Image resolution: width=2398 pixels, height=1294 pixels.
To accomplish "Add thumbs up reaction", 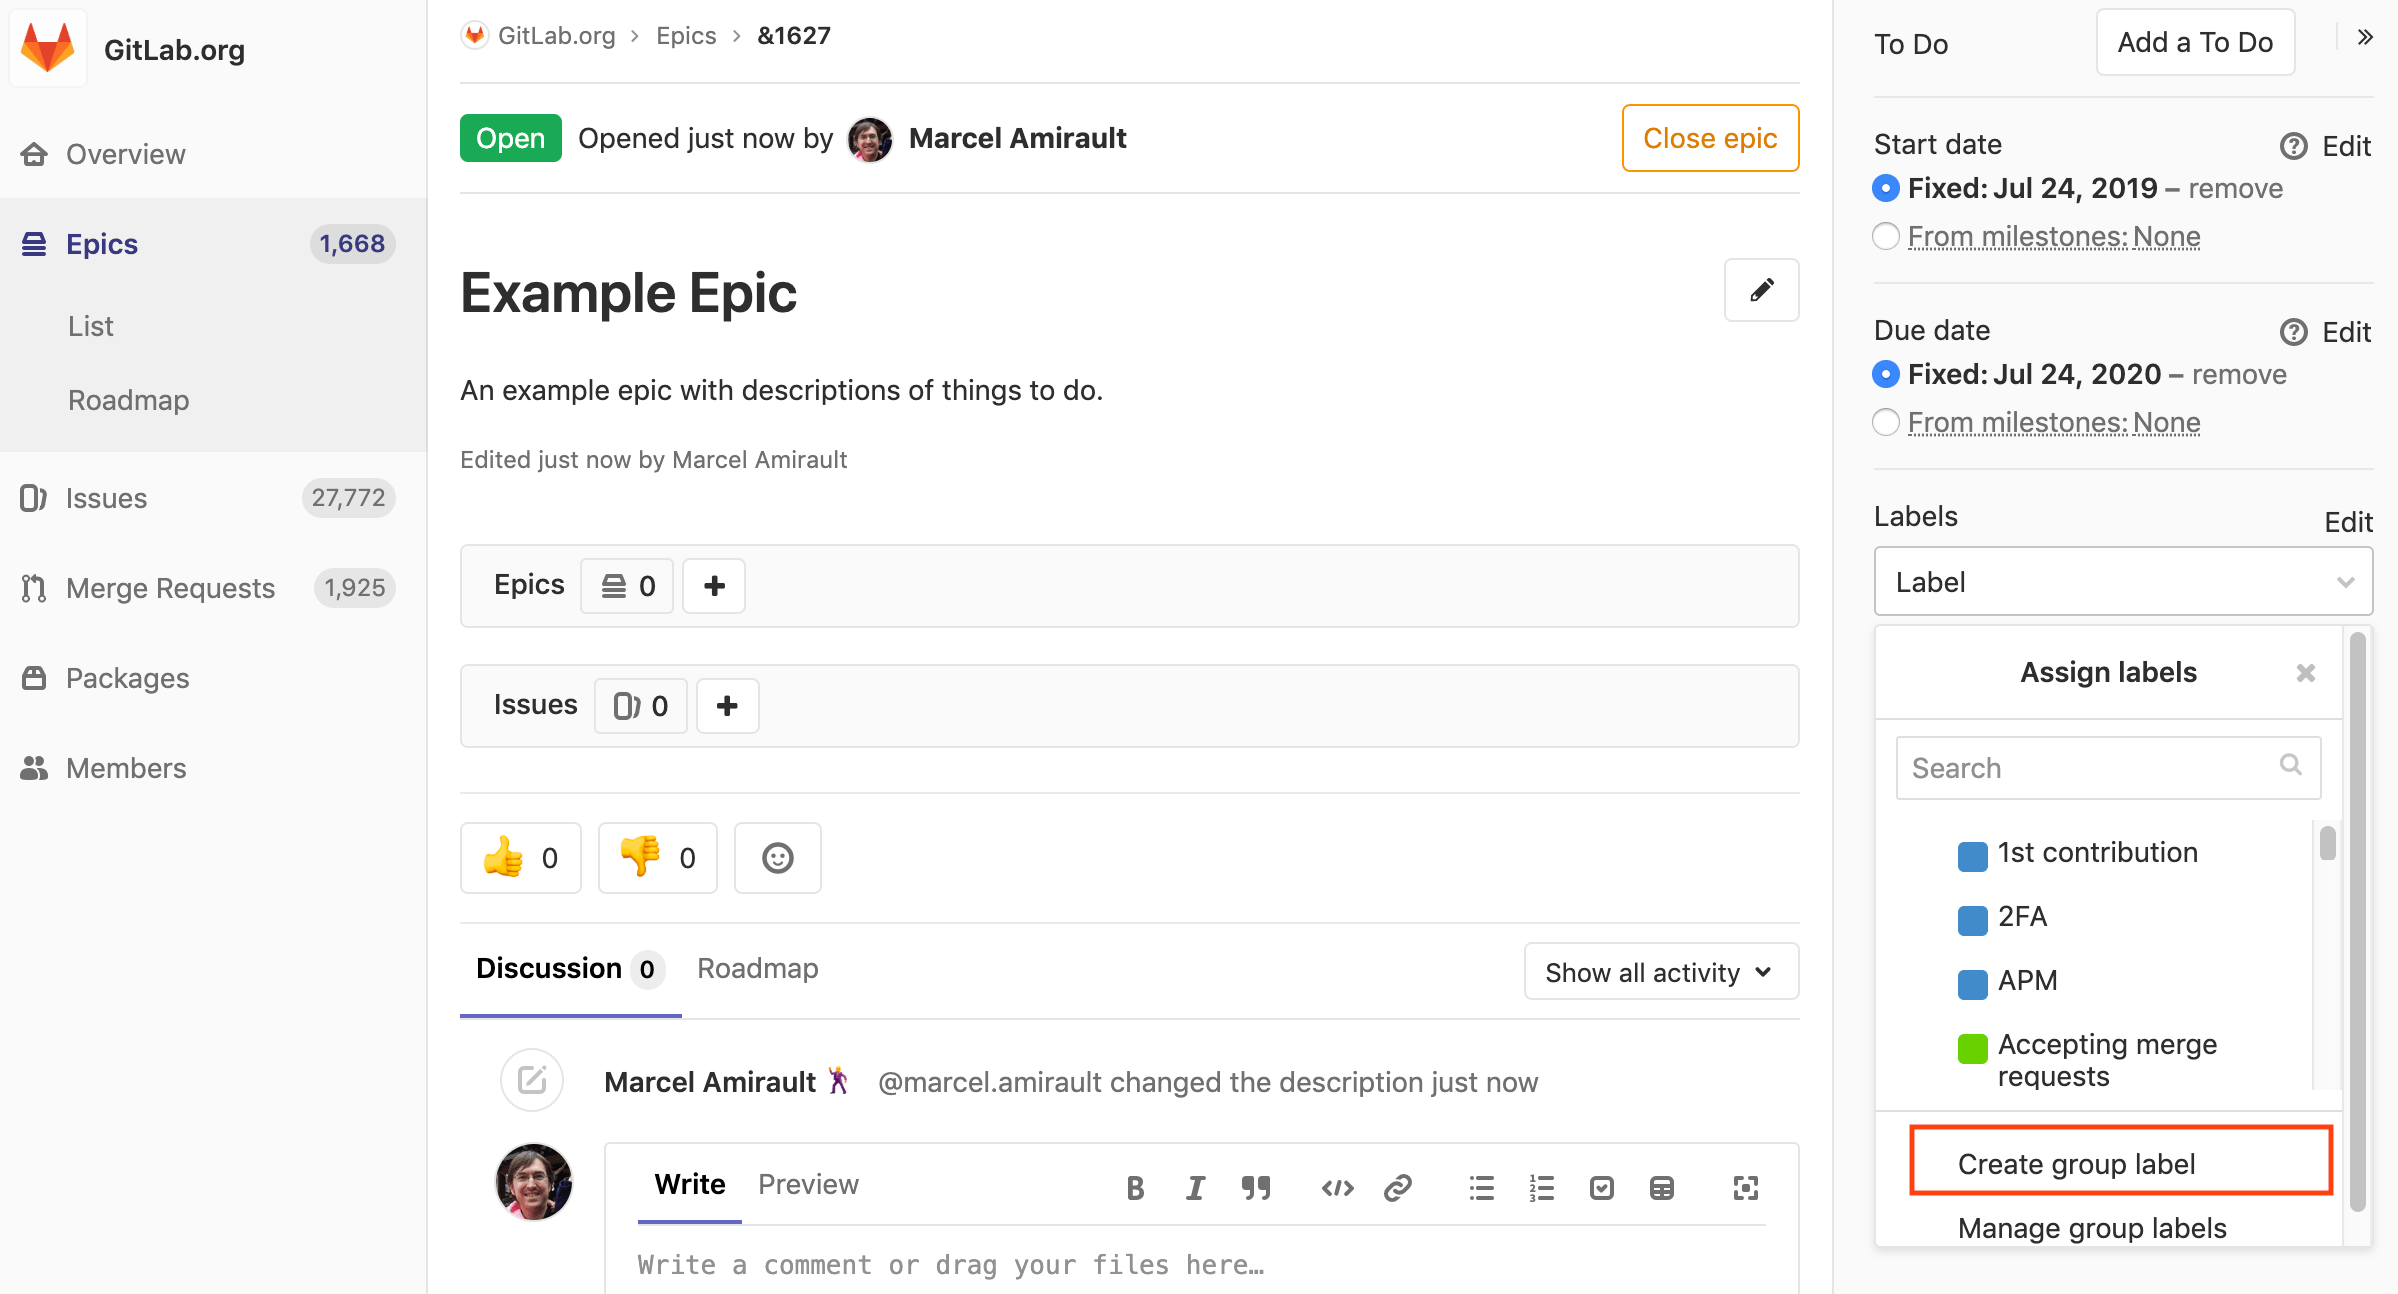I will (x=520, y=857).
